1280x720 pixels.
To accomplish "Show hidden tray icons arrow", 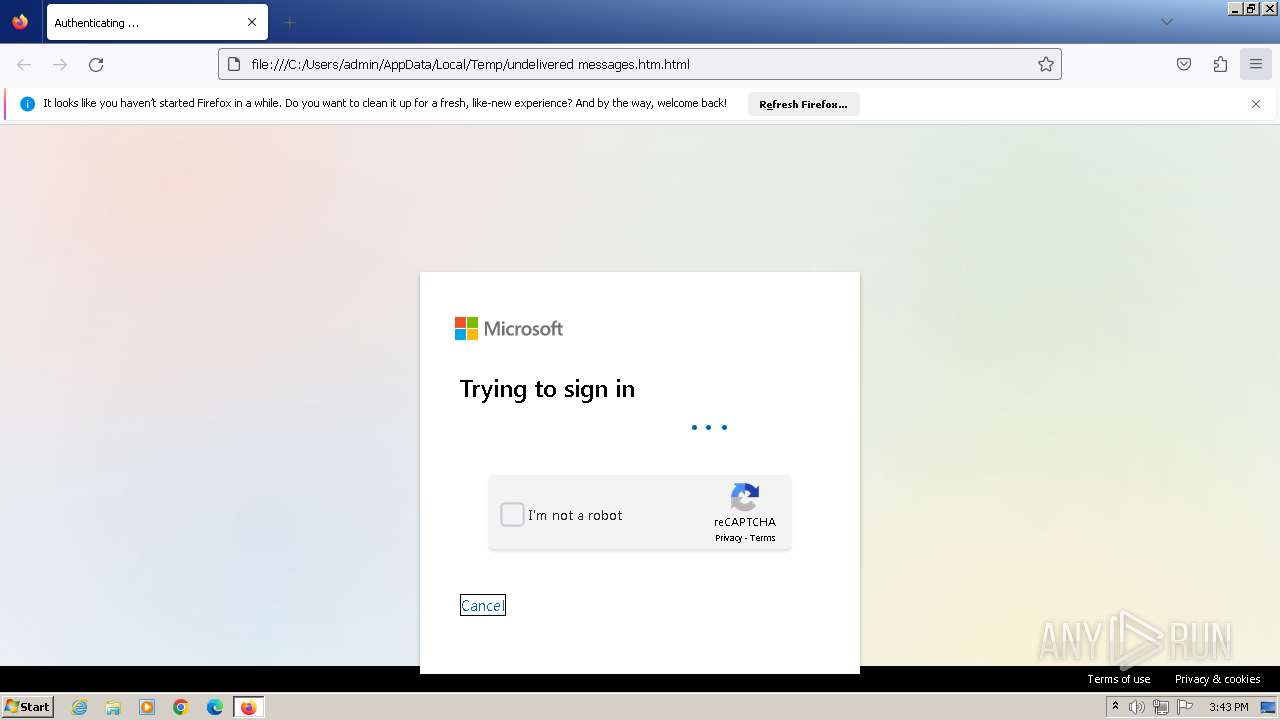I will click(x=1115, y=707).
